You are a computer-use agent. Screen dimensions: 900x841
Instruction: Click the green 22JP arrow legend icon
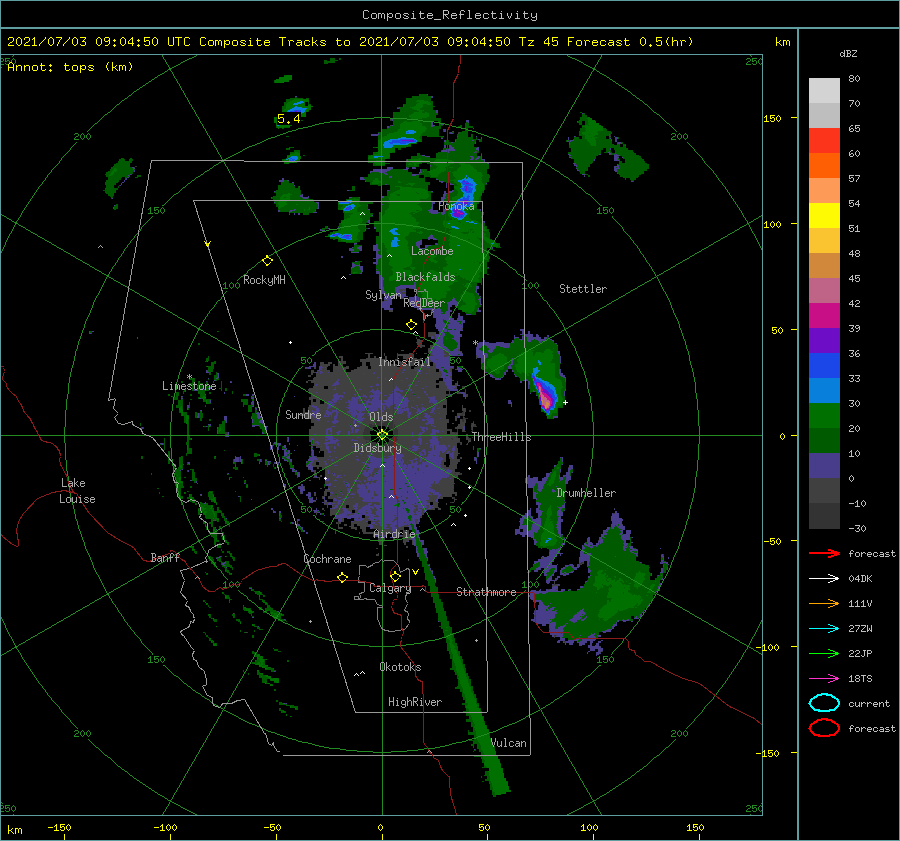tap(824, 653)
